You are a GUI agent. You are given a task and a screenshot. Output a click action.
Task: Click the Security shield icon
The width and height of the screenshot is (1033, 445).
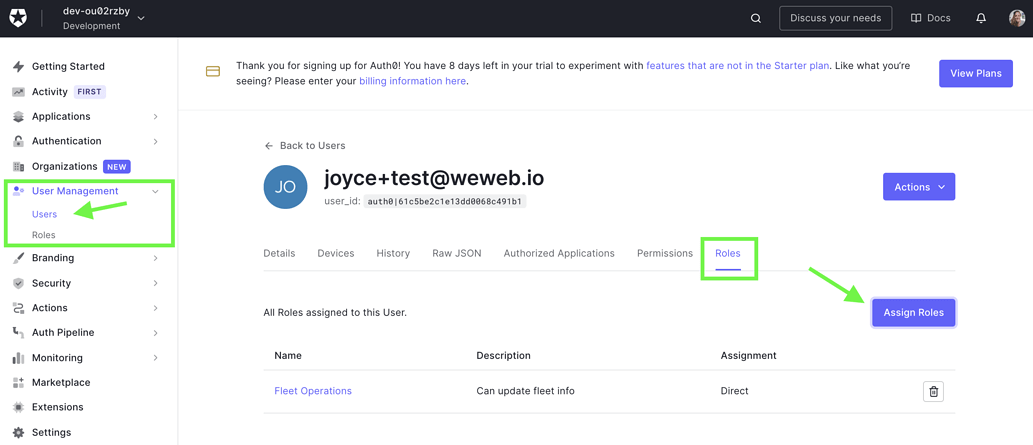click(x=18, y=283)
